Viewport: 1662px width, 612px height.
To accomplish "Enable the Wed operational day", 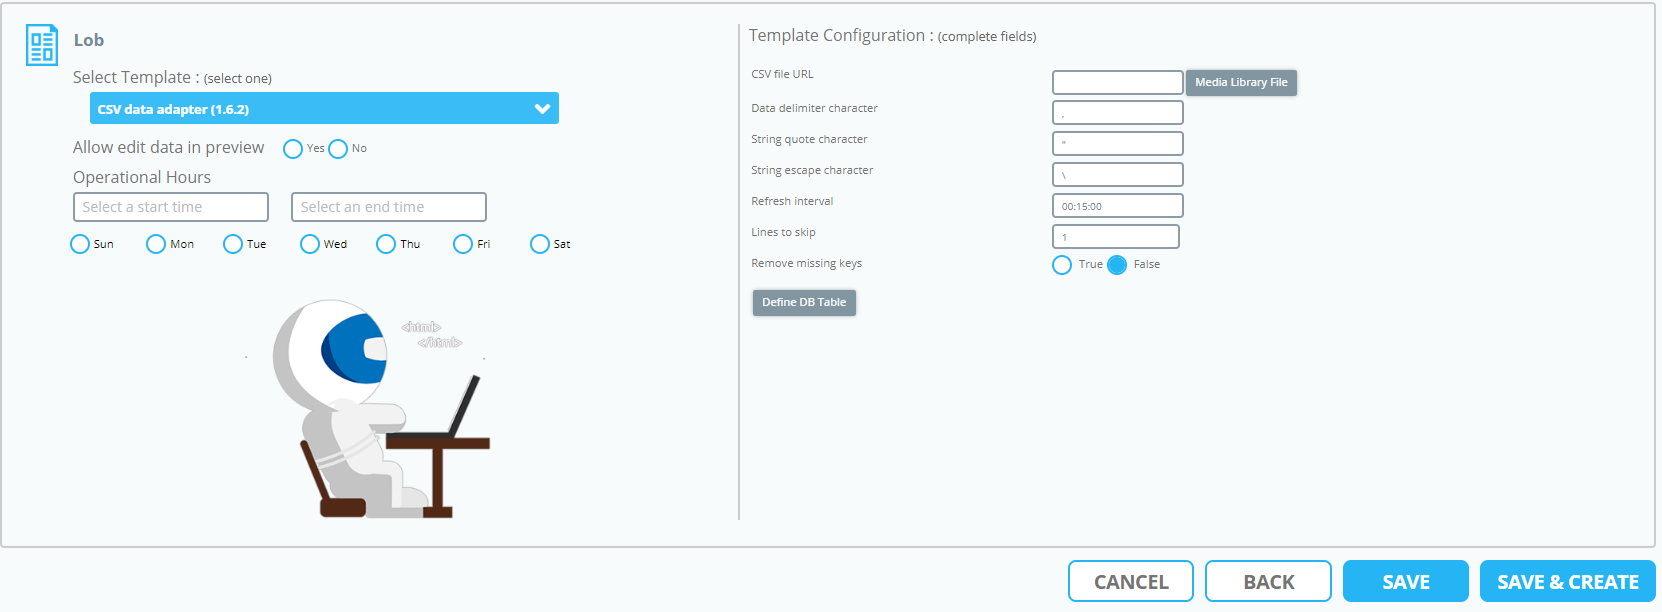I will click(309, 243).
